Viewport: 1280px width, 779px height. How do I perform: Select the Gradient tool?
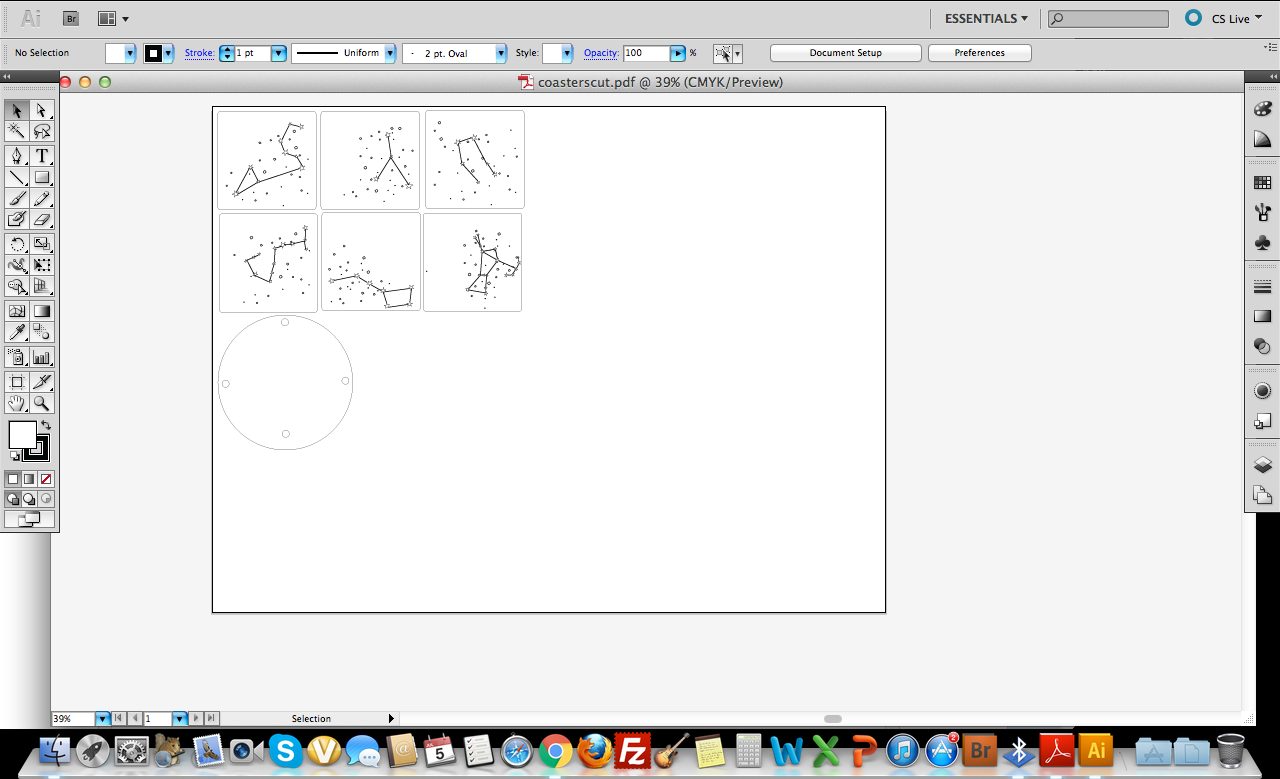(42, 311)
